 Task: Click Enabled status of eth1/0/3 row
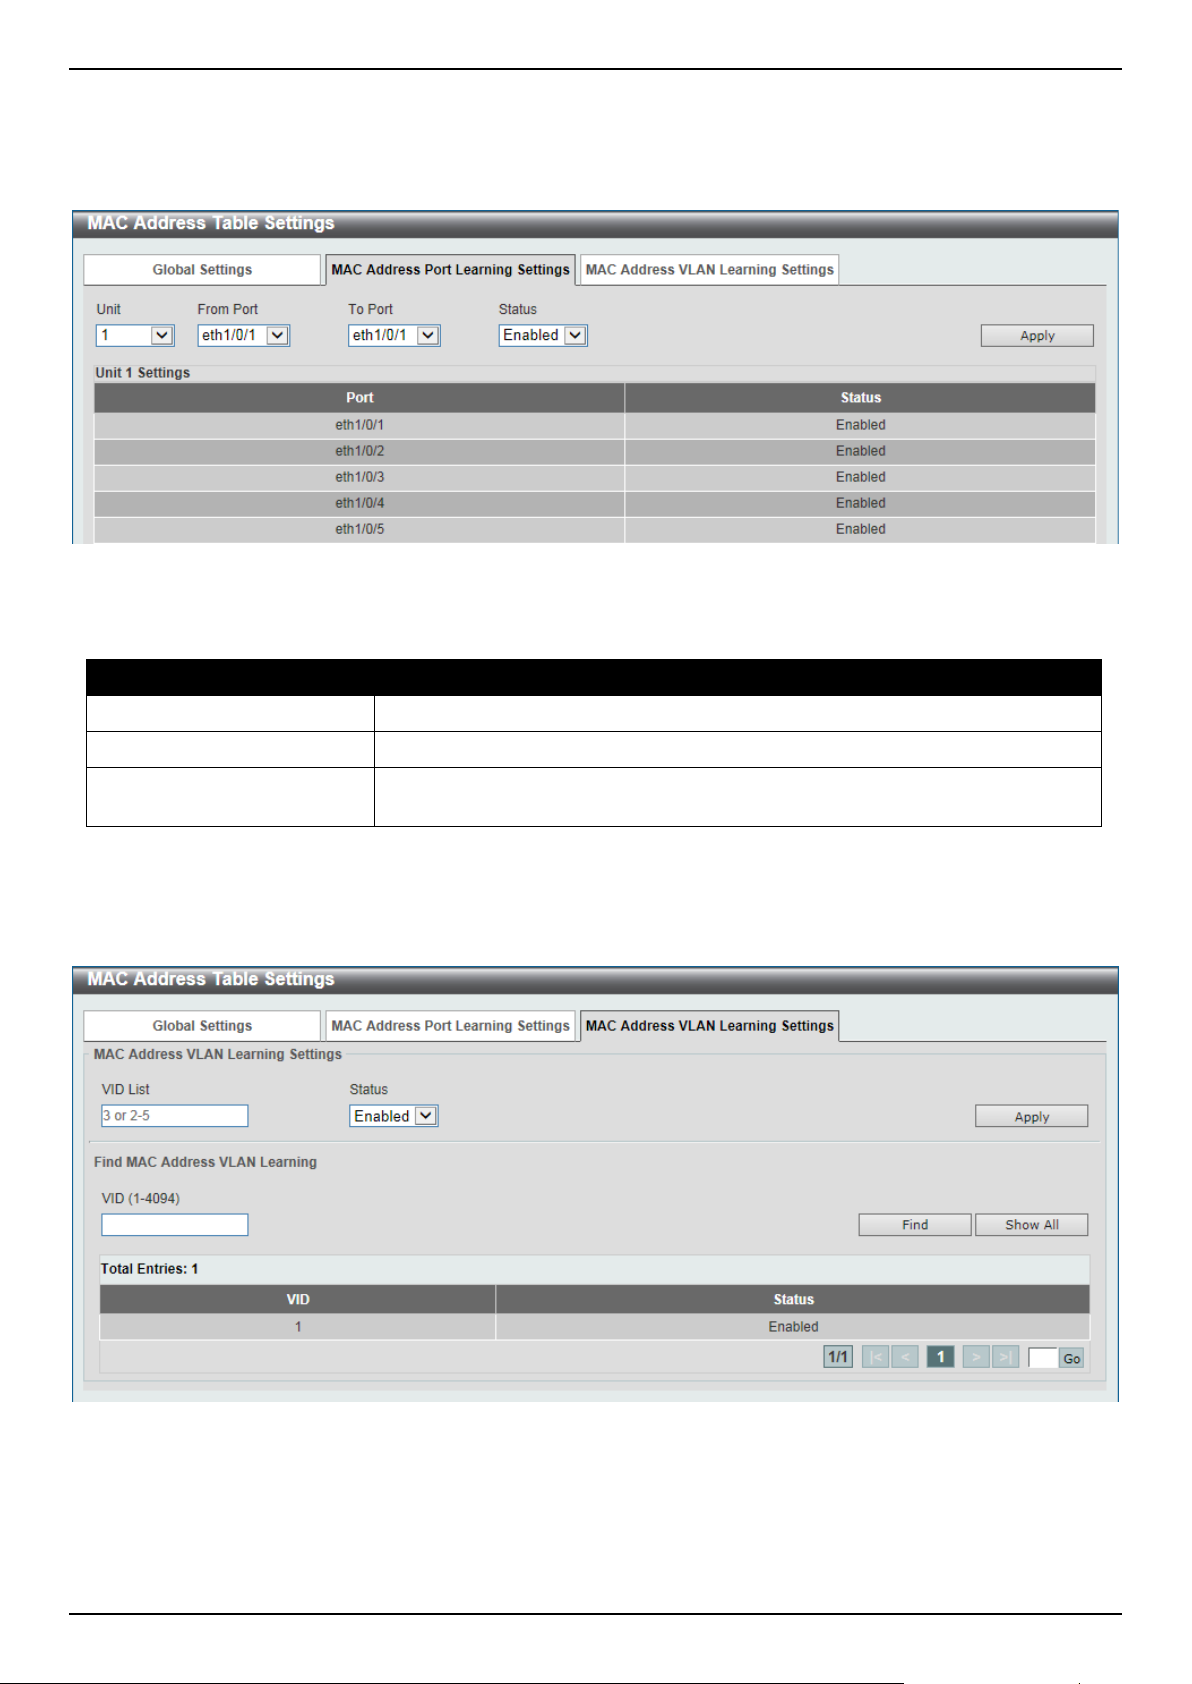tap(861, 477)
